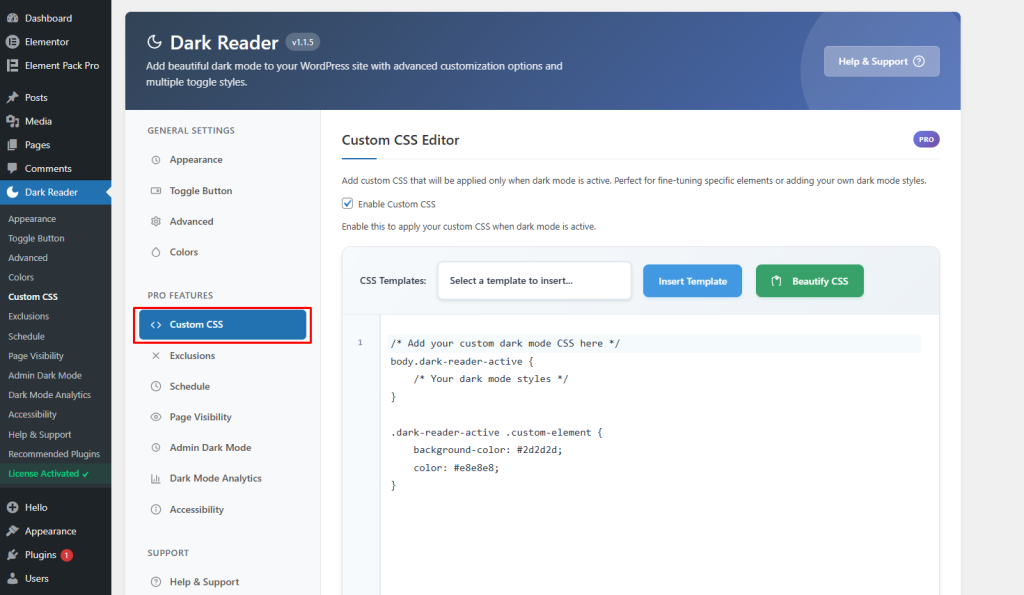The width and height of the screenshot is (1024, 595).
Task: Click the Toggle Button switch icon
Action: click(155, 191)
